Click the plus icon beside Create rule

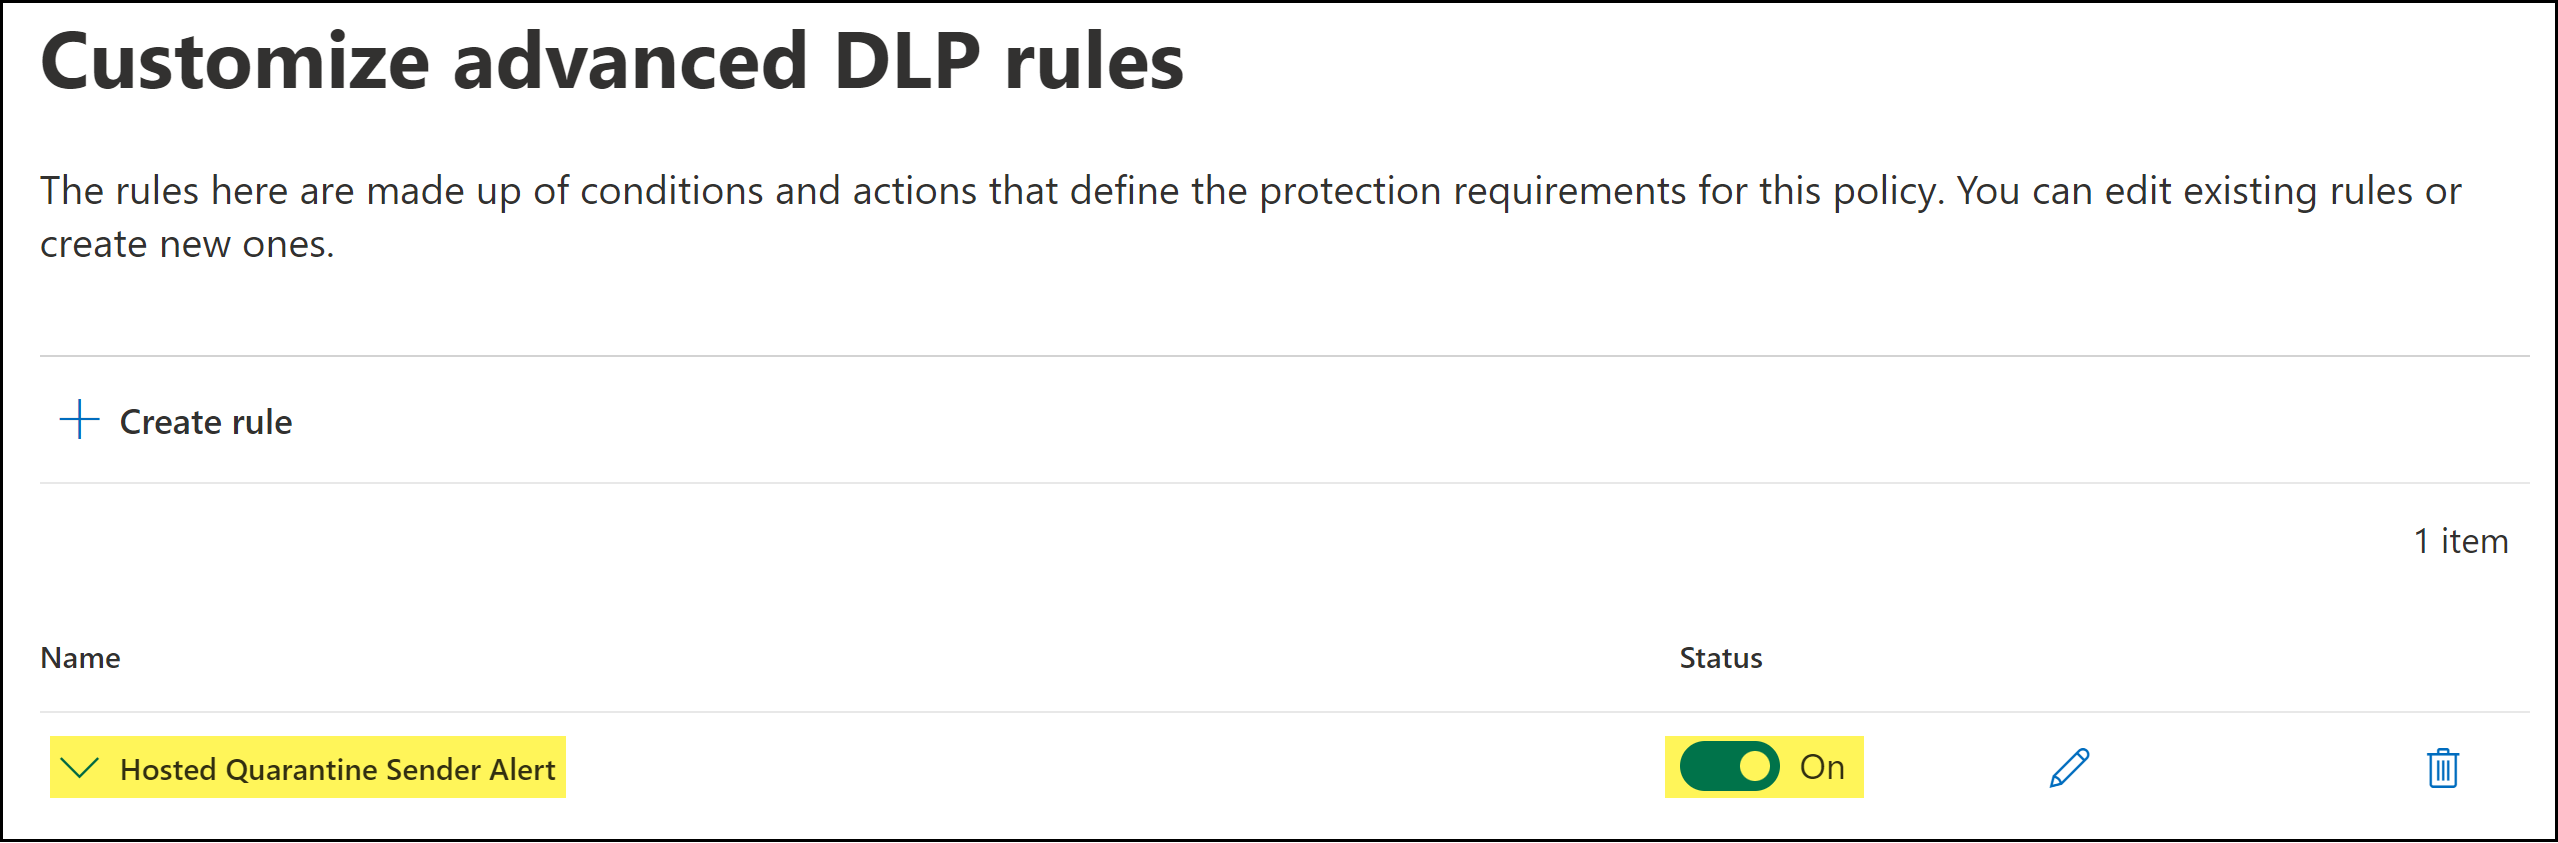click(x=79, y=420)
